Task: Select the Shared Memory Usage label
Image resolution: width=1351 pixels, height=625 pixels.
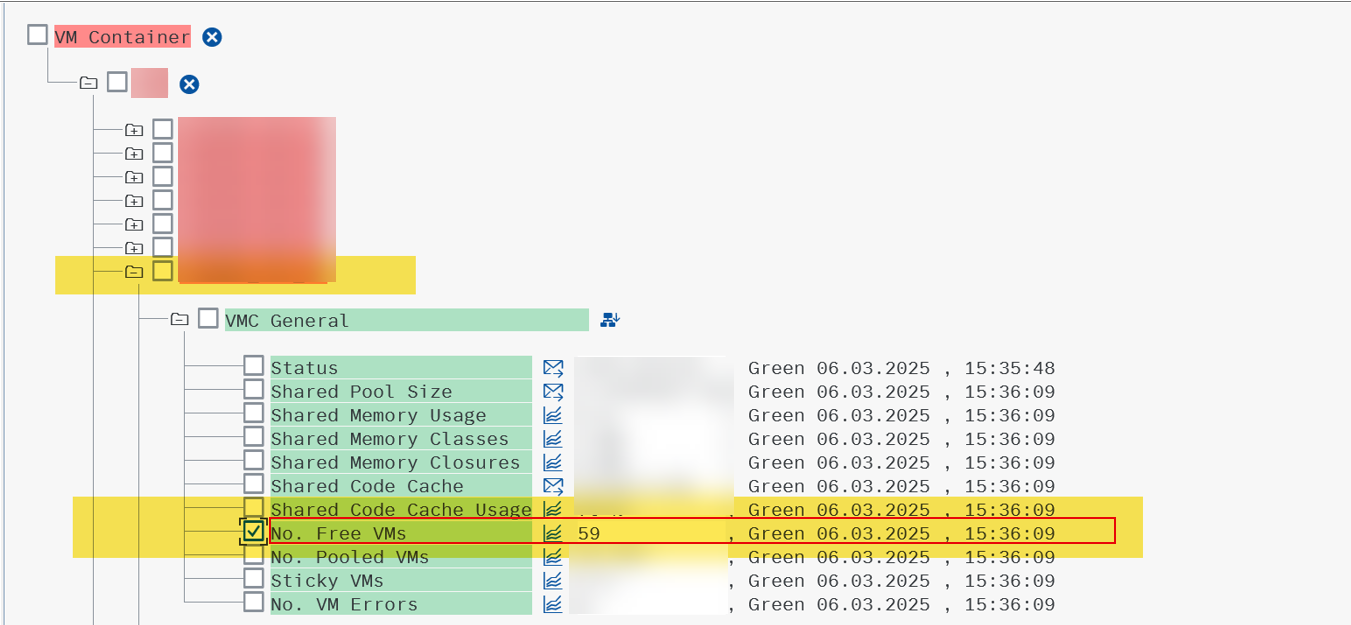Action: (x=378, y=415)
